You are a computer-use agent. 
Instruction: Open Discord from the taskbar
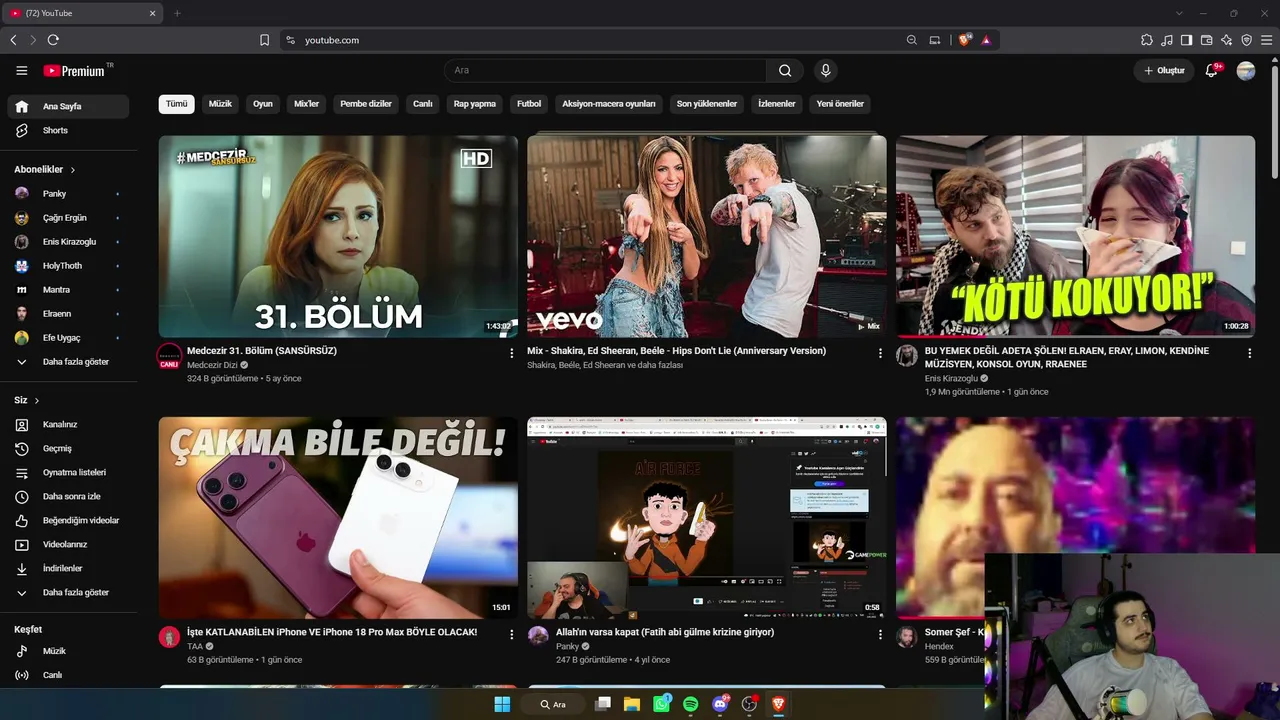pyautogui.click(x=720, y=704)
